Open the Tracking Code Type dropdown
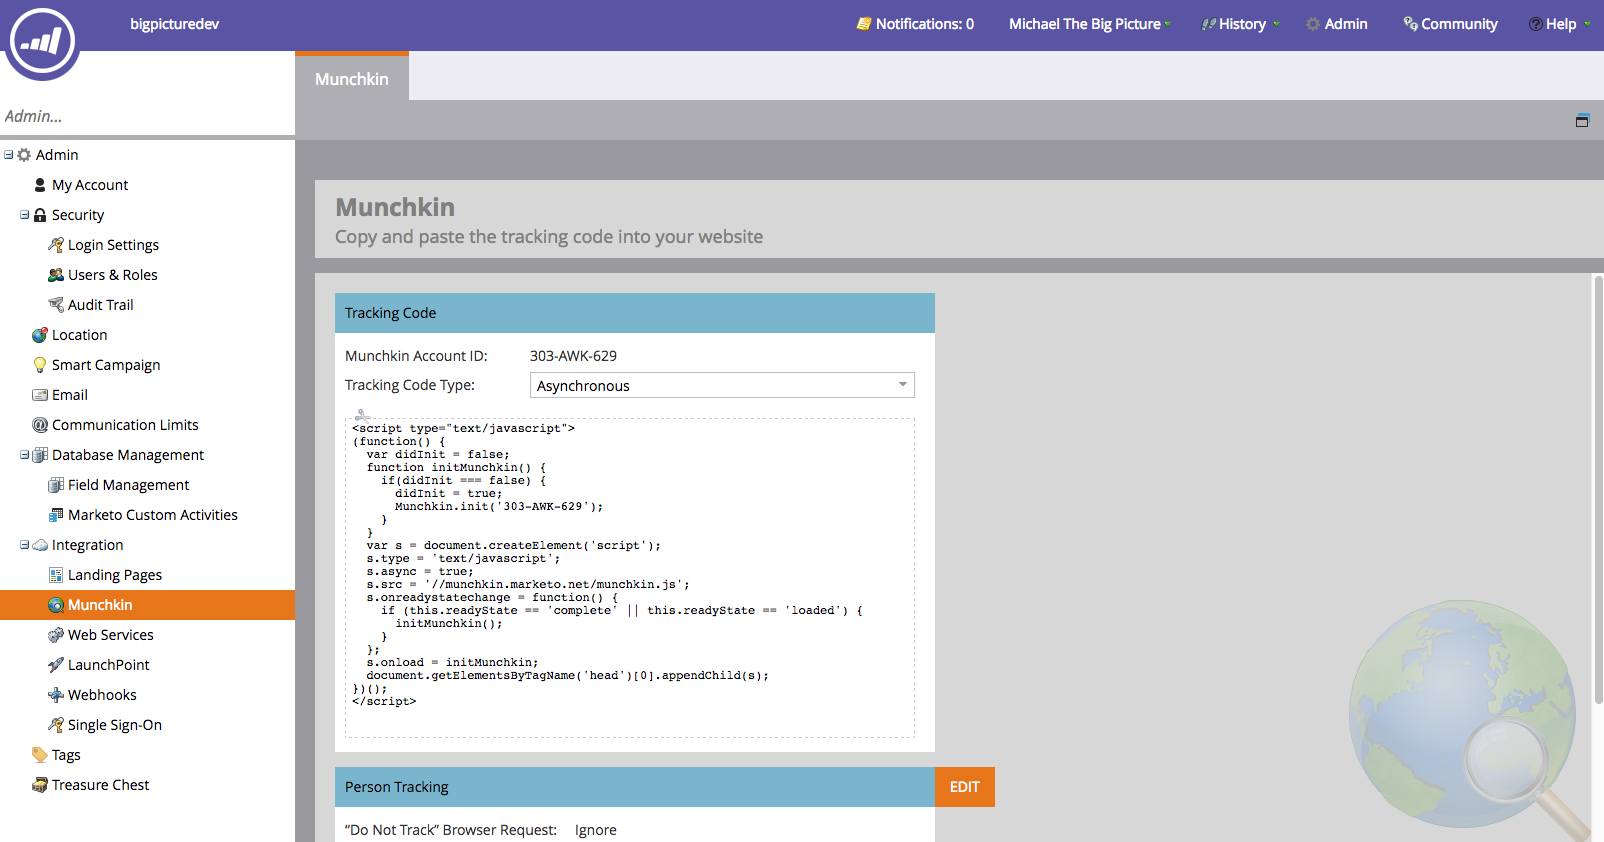The image size is (1604, 842). pyautogui.click(x=721, y=386)
